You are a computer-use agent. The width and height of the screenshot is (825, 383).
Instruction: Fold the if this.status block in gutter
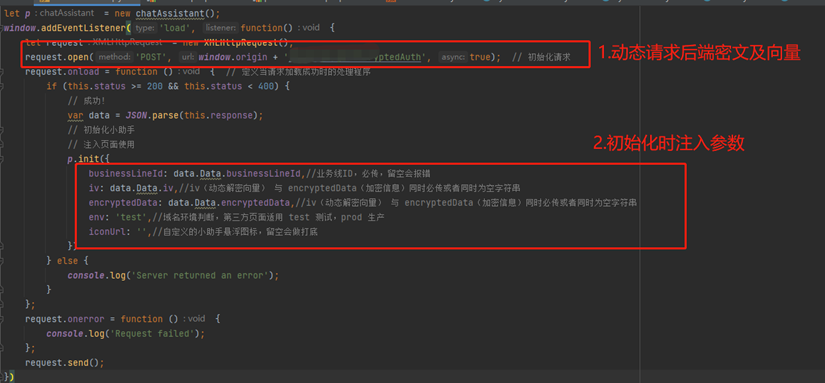[2, 86]
